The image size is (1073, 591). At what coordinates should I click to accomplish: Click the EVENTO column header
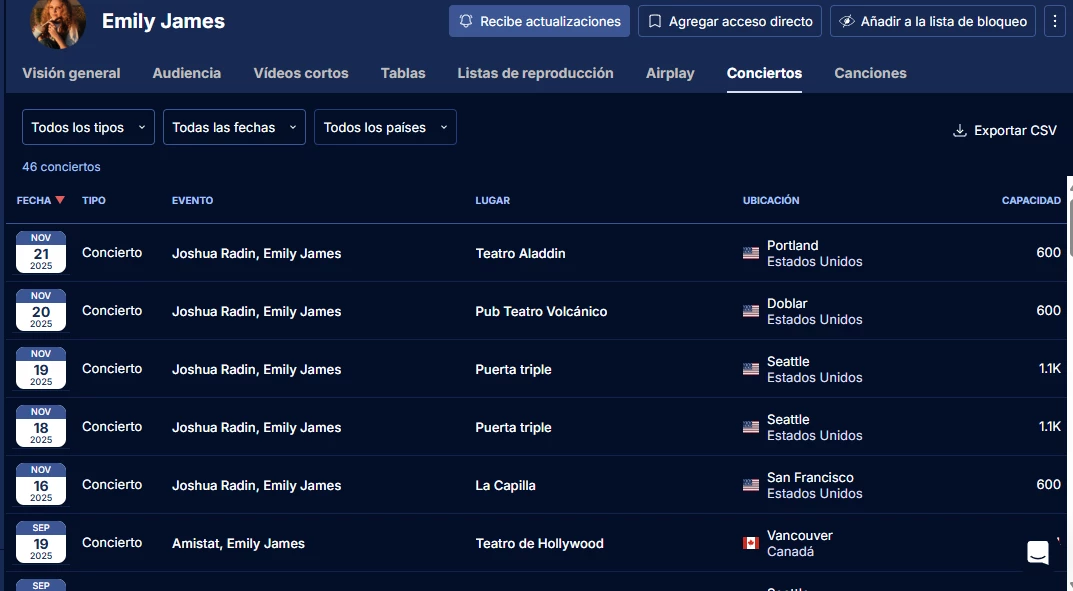coord(192,200)
